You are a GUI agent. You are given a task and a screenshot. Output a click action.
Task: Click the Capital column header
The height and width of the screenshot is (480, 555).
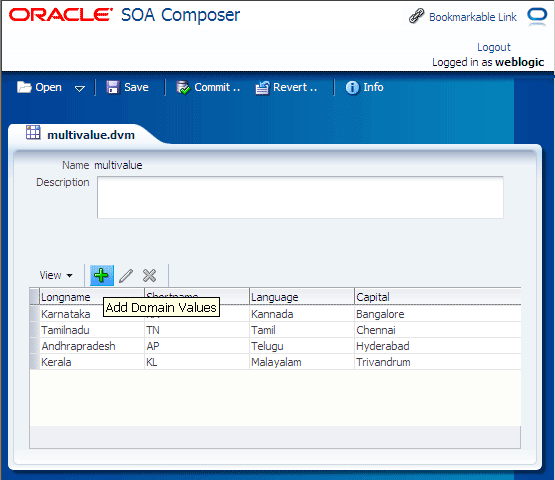pyautogui.click(x=438, y=297)
